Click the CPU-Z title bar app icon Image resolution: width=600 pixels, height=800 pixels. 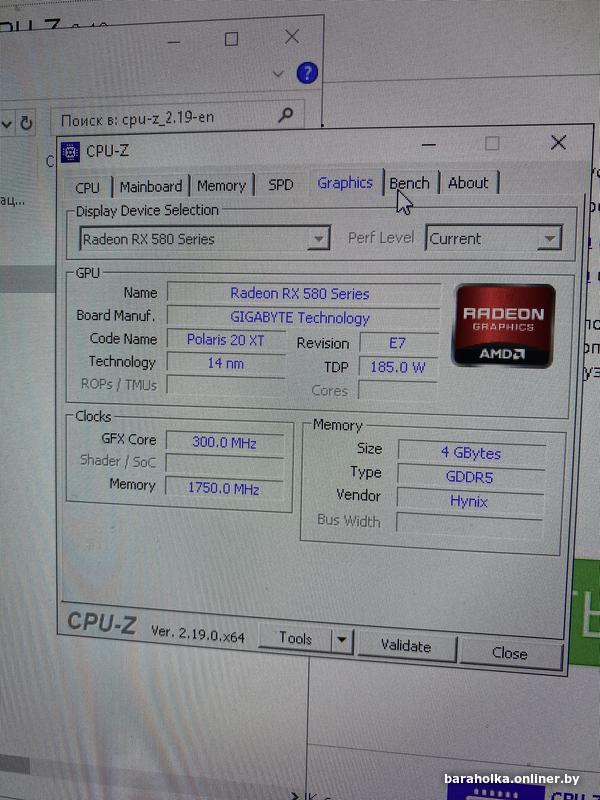pyautogui.click(x=70, y=152)
